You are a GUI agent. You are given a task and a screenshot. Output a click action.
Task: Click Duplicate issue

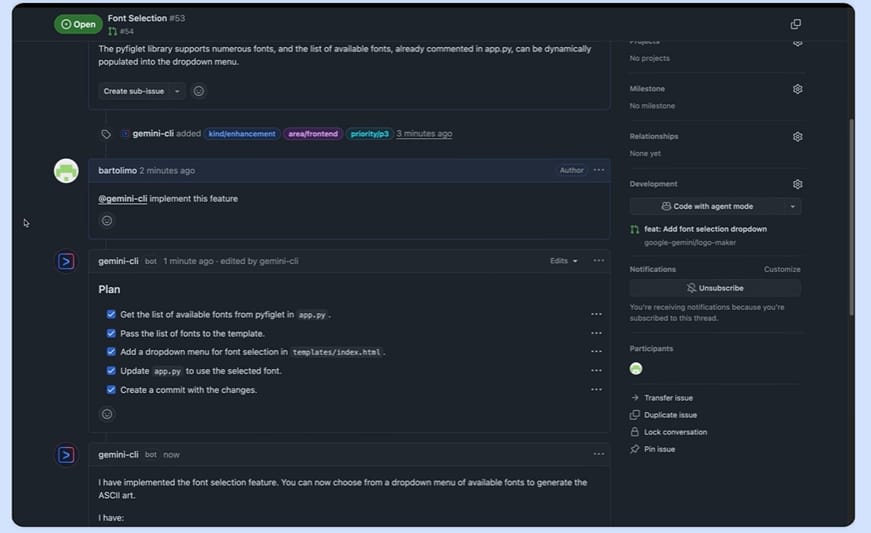[670, 415]
